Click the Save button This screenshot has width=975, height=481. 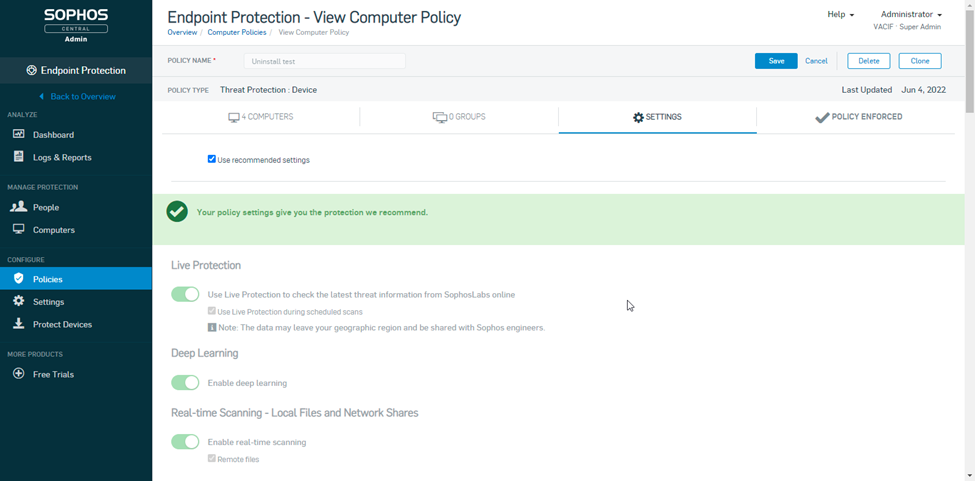point(776,61)
